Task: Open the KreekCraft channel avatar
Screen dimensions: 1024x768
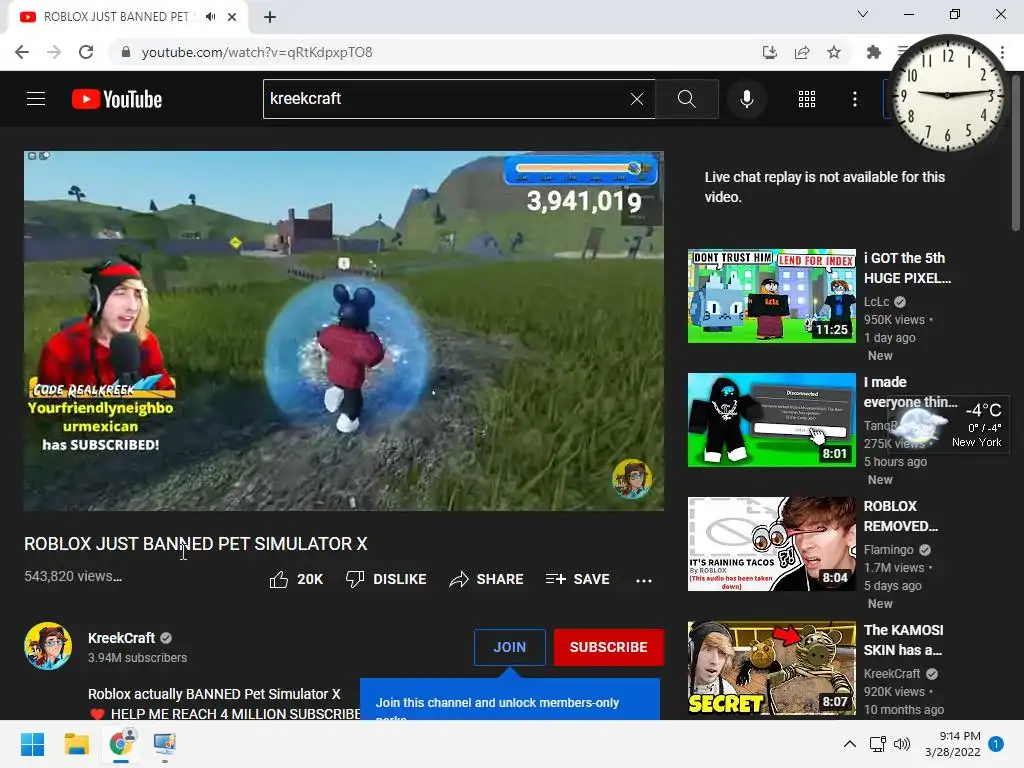Action: pyautogui.click(x=48, y=646)
